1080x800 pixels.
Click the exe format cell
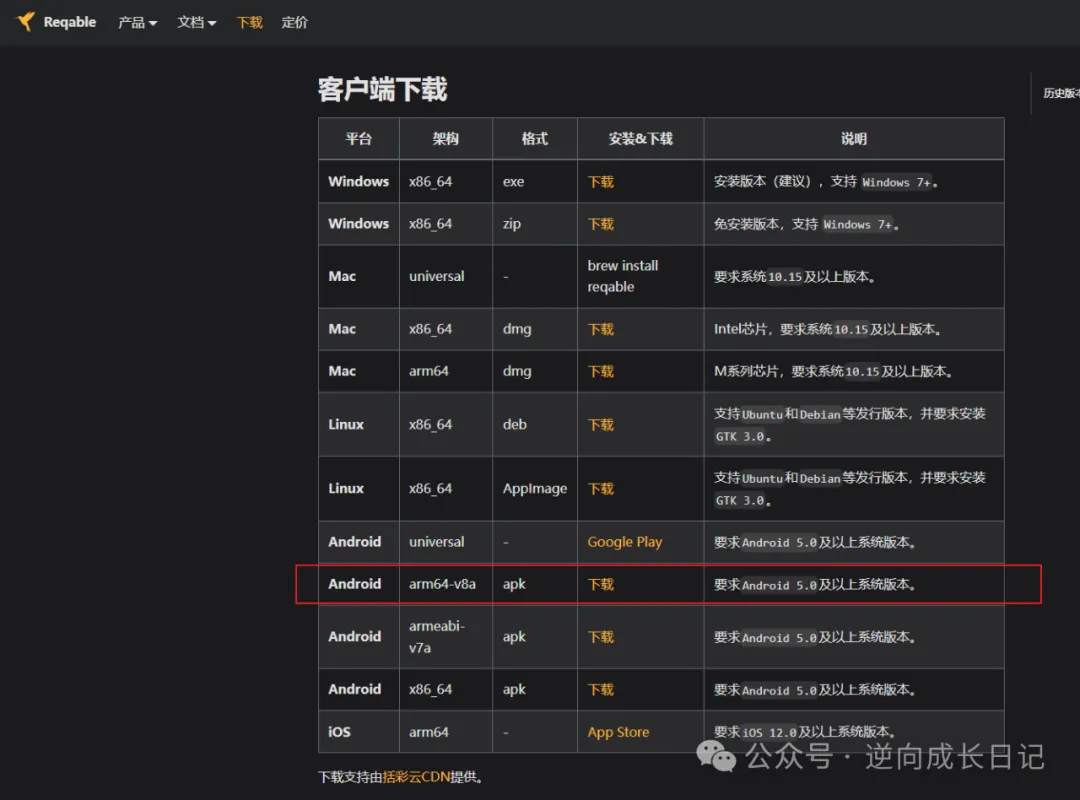(534, 182)
